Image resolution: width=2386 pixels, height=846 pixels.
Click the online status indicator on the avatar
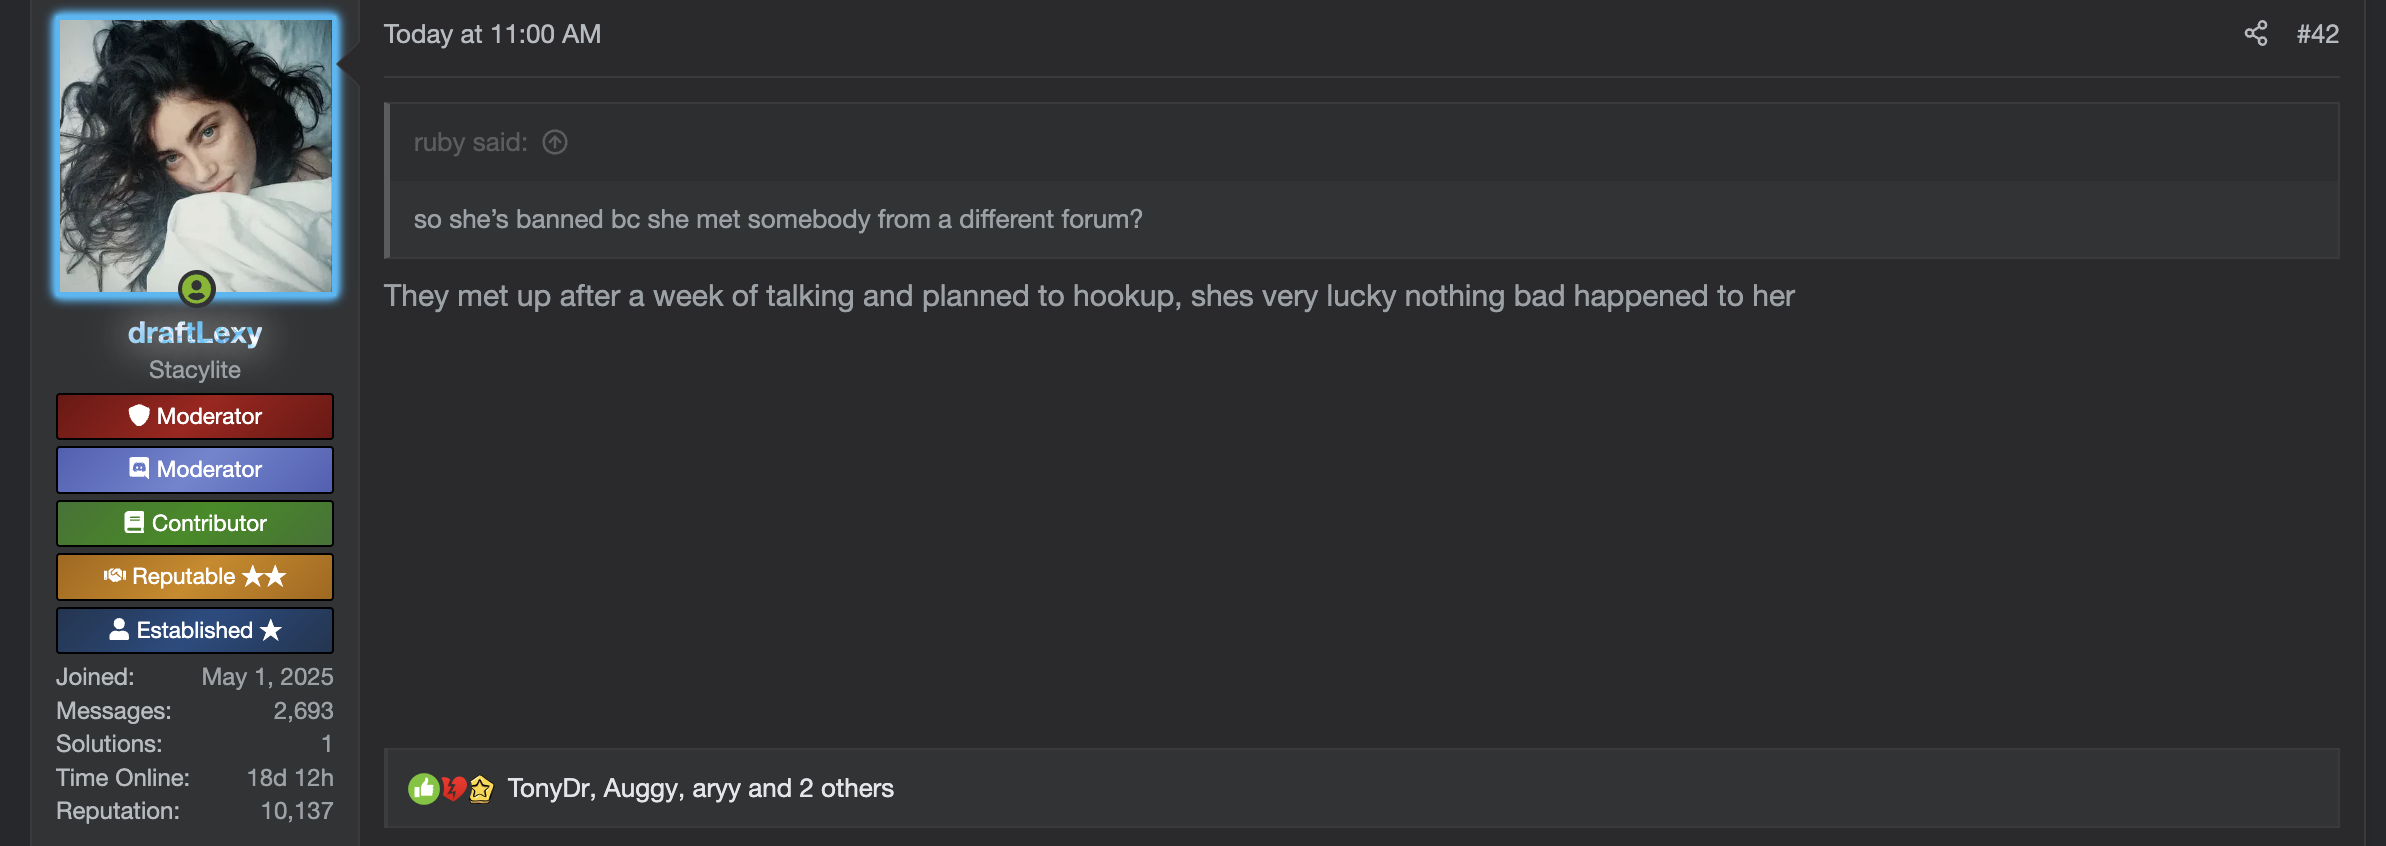tap(197, 289)
